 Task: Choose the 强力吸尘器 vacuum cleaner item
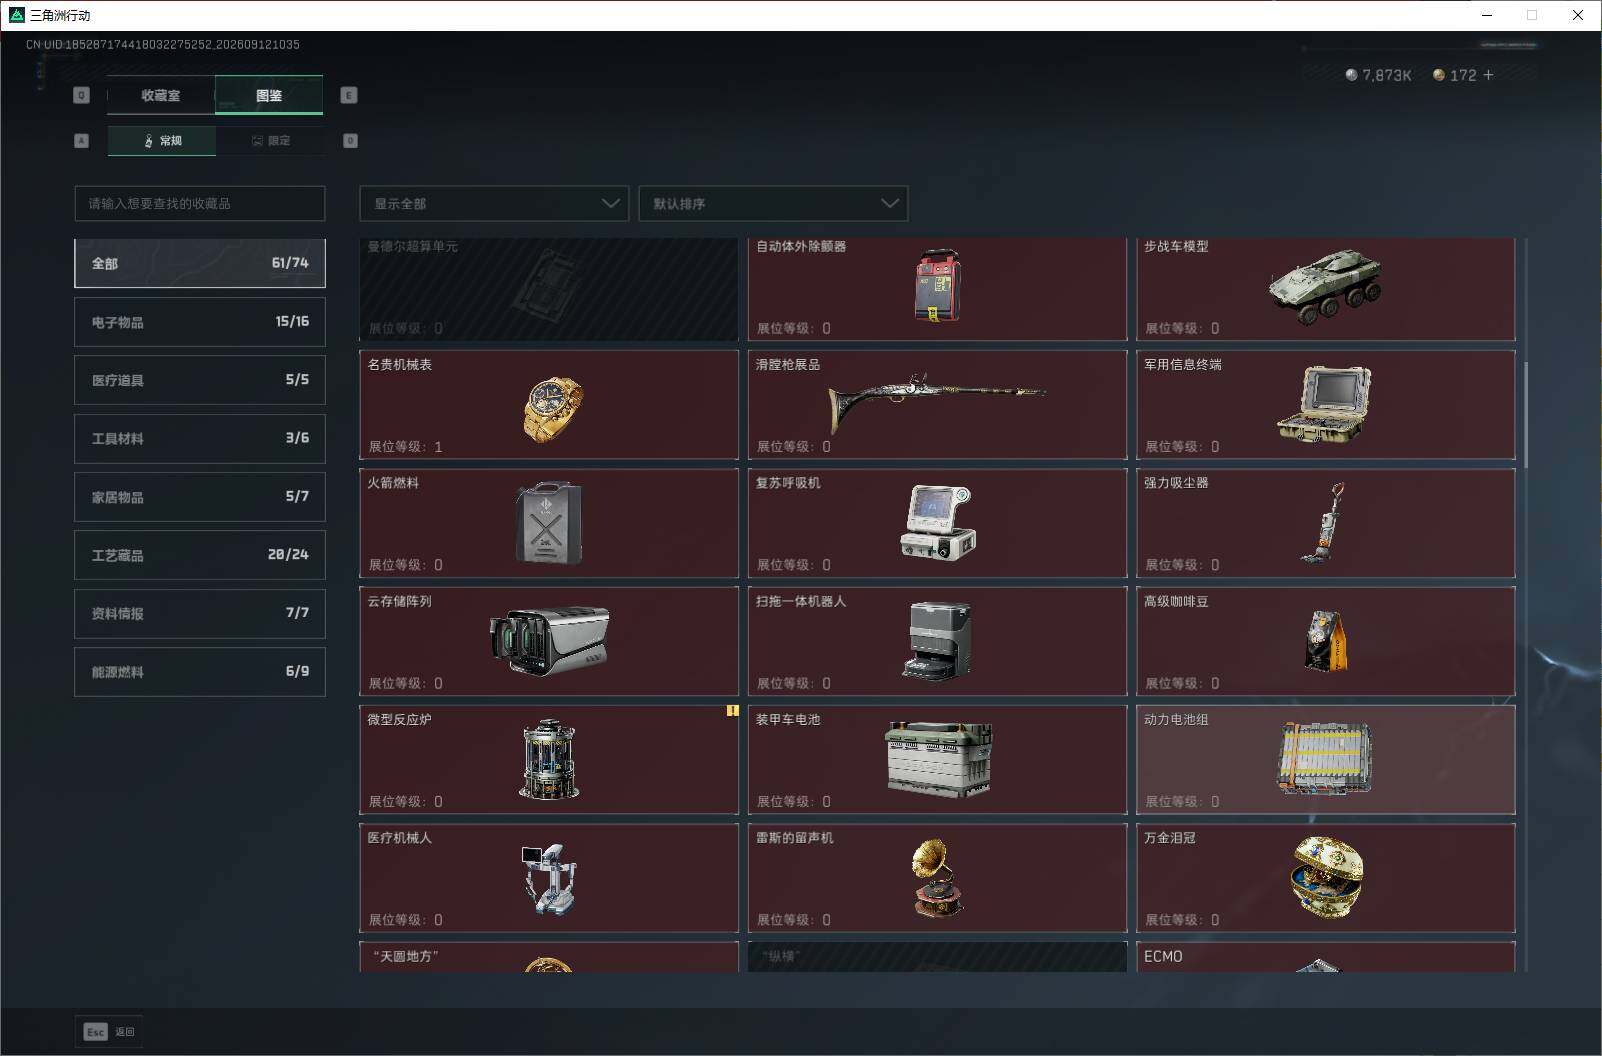(x=1325, y=523)
